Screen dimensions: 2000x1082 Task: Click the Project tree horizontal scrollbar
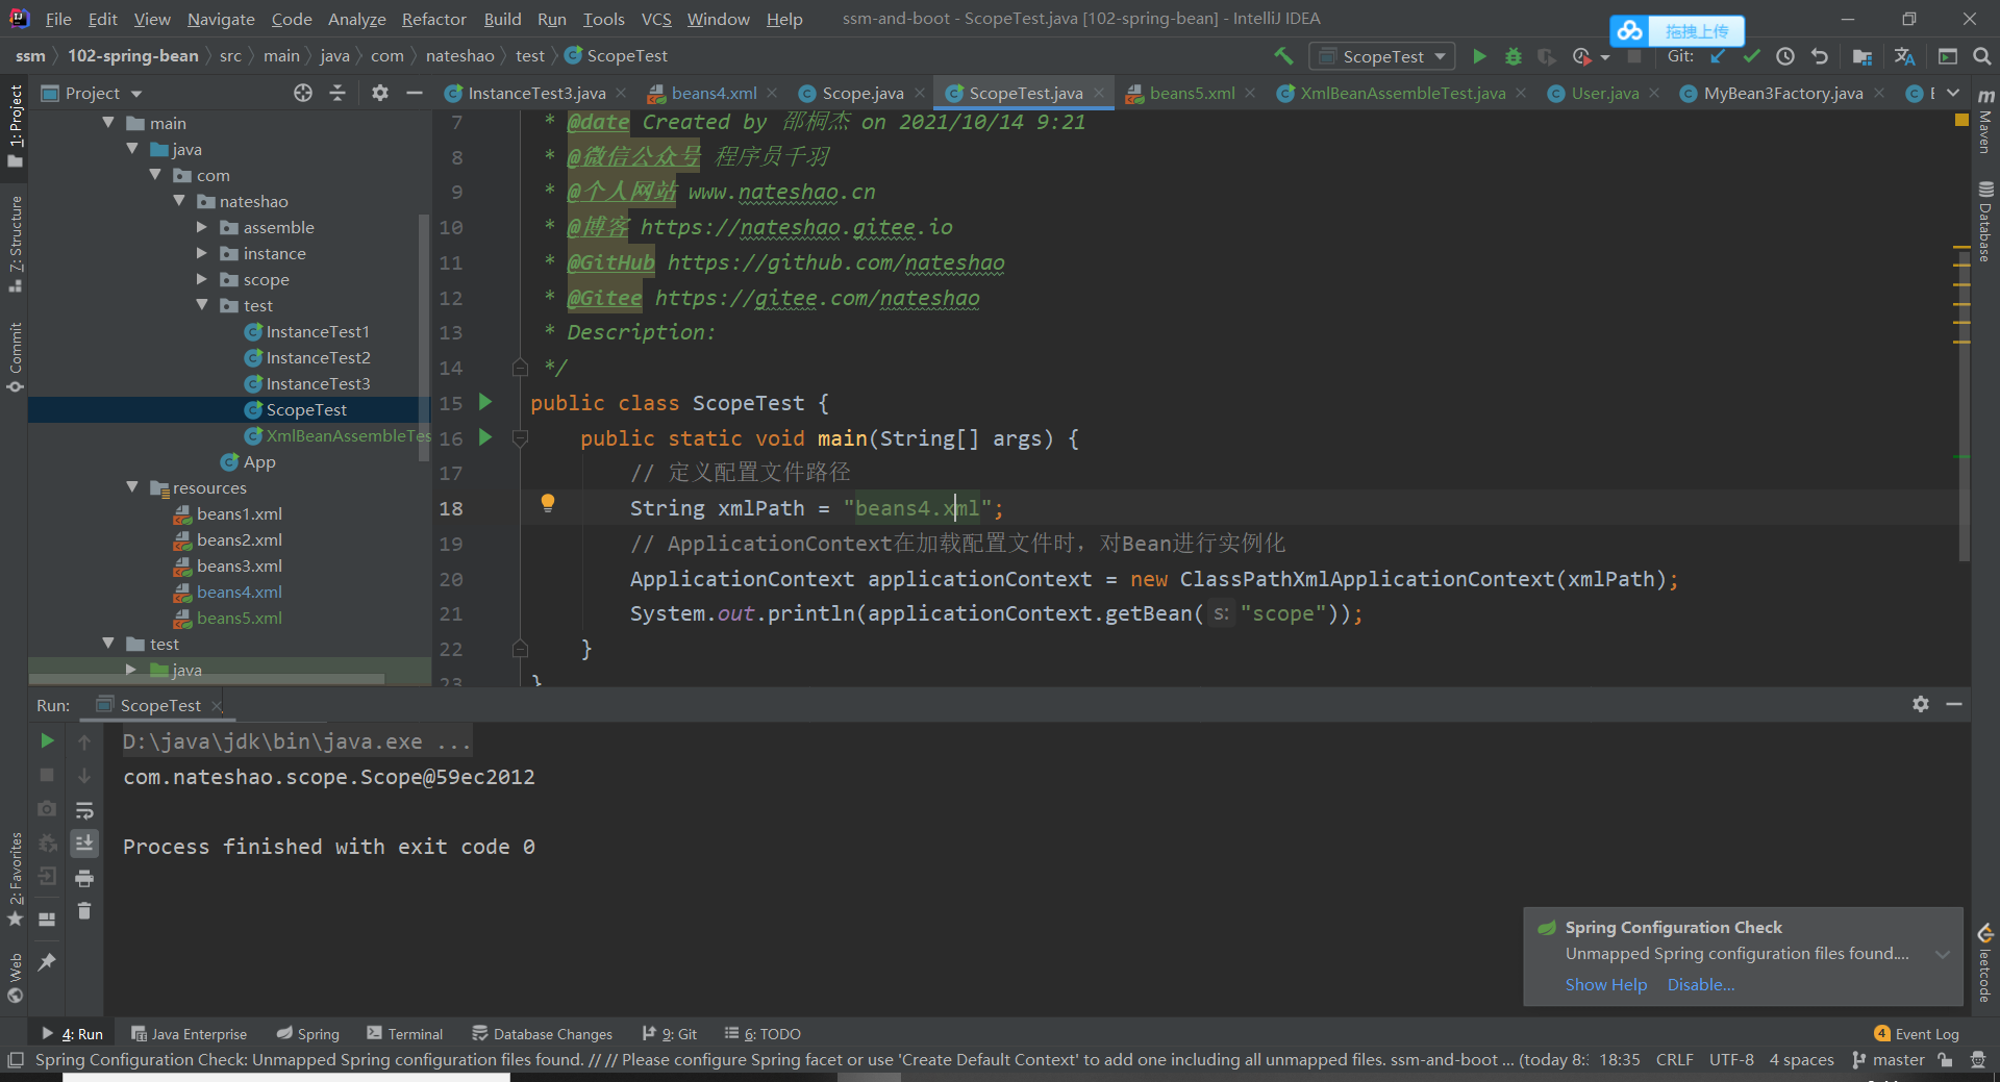click(206, 679)
